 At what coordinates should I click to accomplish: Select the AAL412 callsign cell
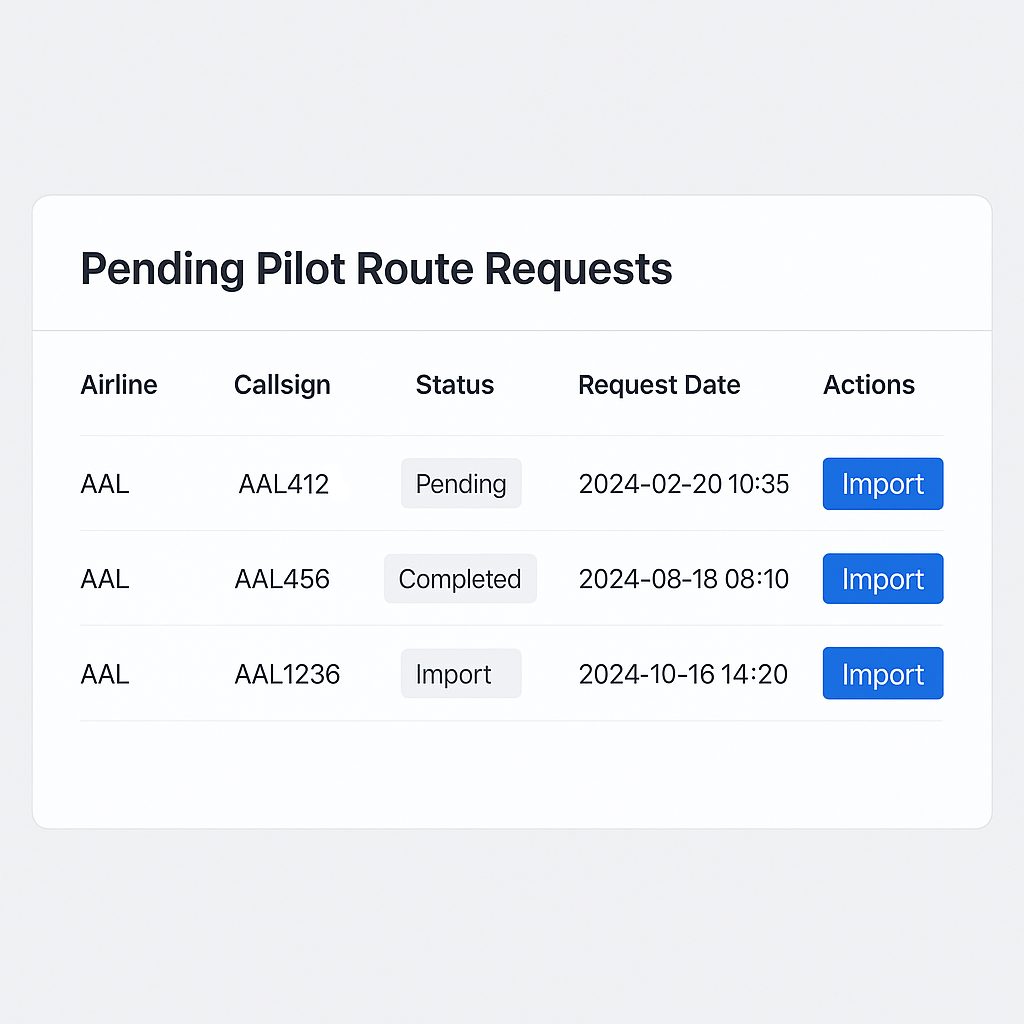284,485
